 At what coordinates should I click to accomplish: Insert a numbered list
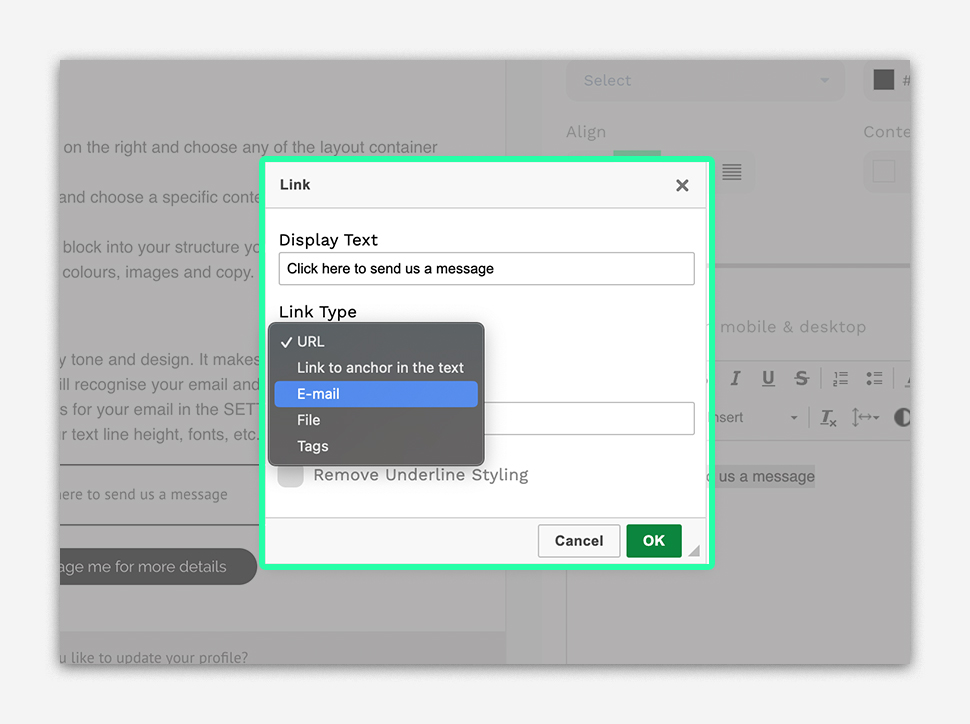840,379
